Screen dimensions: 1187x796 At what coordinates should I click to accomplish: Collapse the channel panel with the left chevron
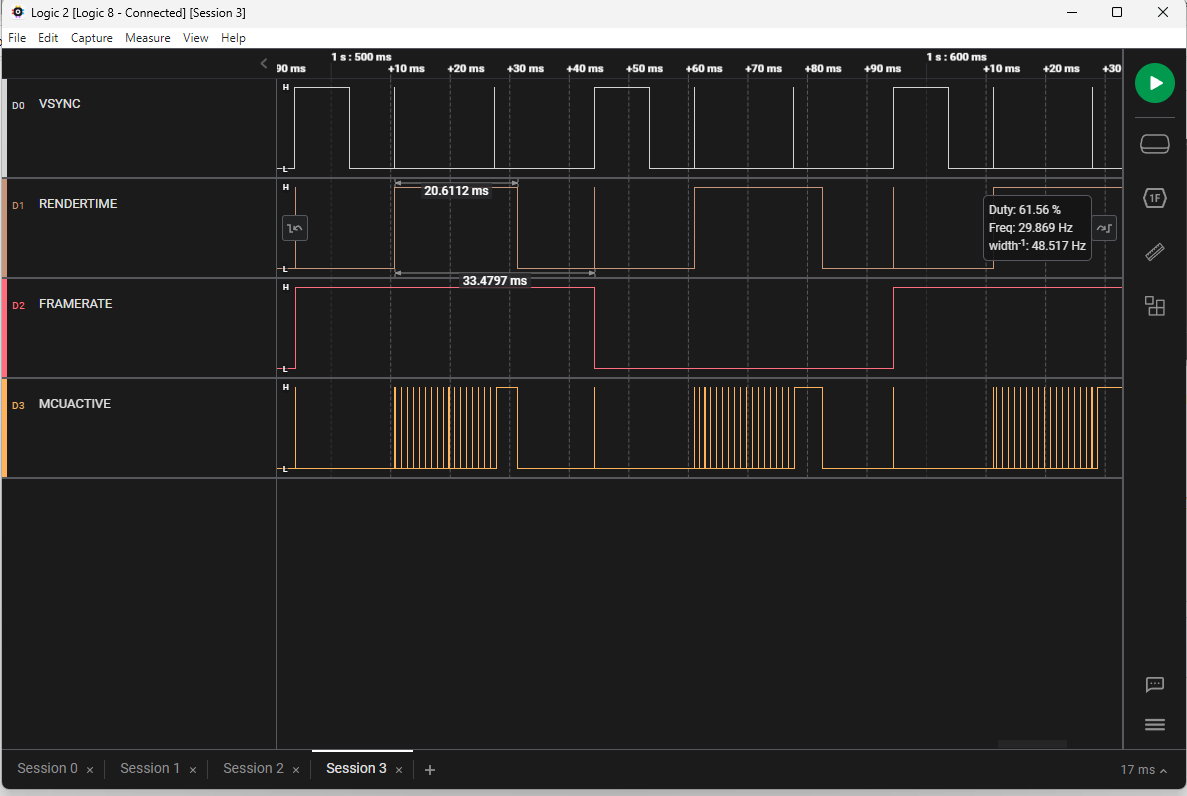[x=264, y=62]
